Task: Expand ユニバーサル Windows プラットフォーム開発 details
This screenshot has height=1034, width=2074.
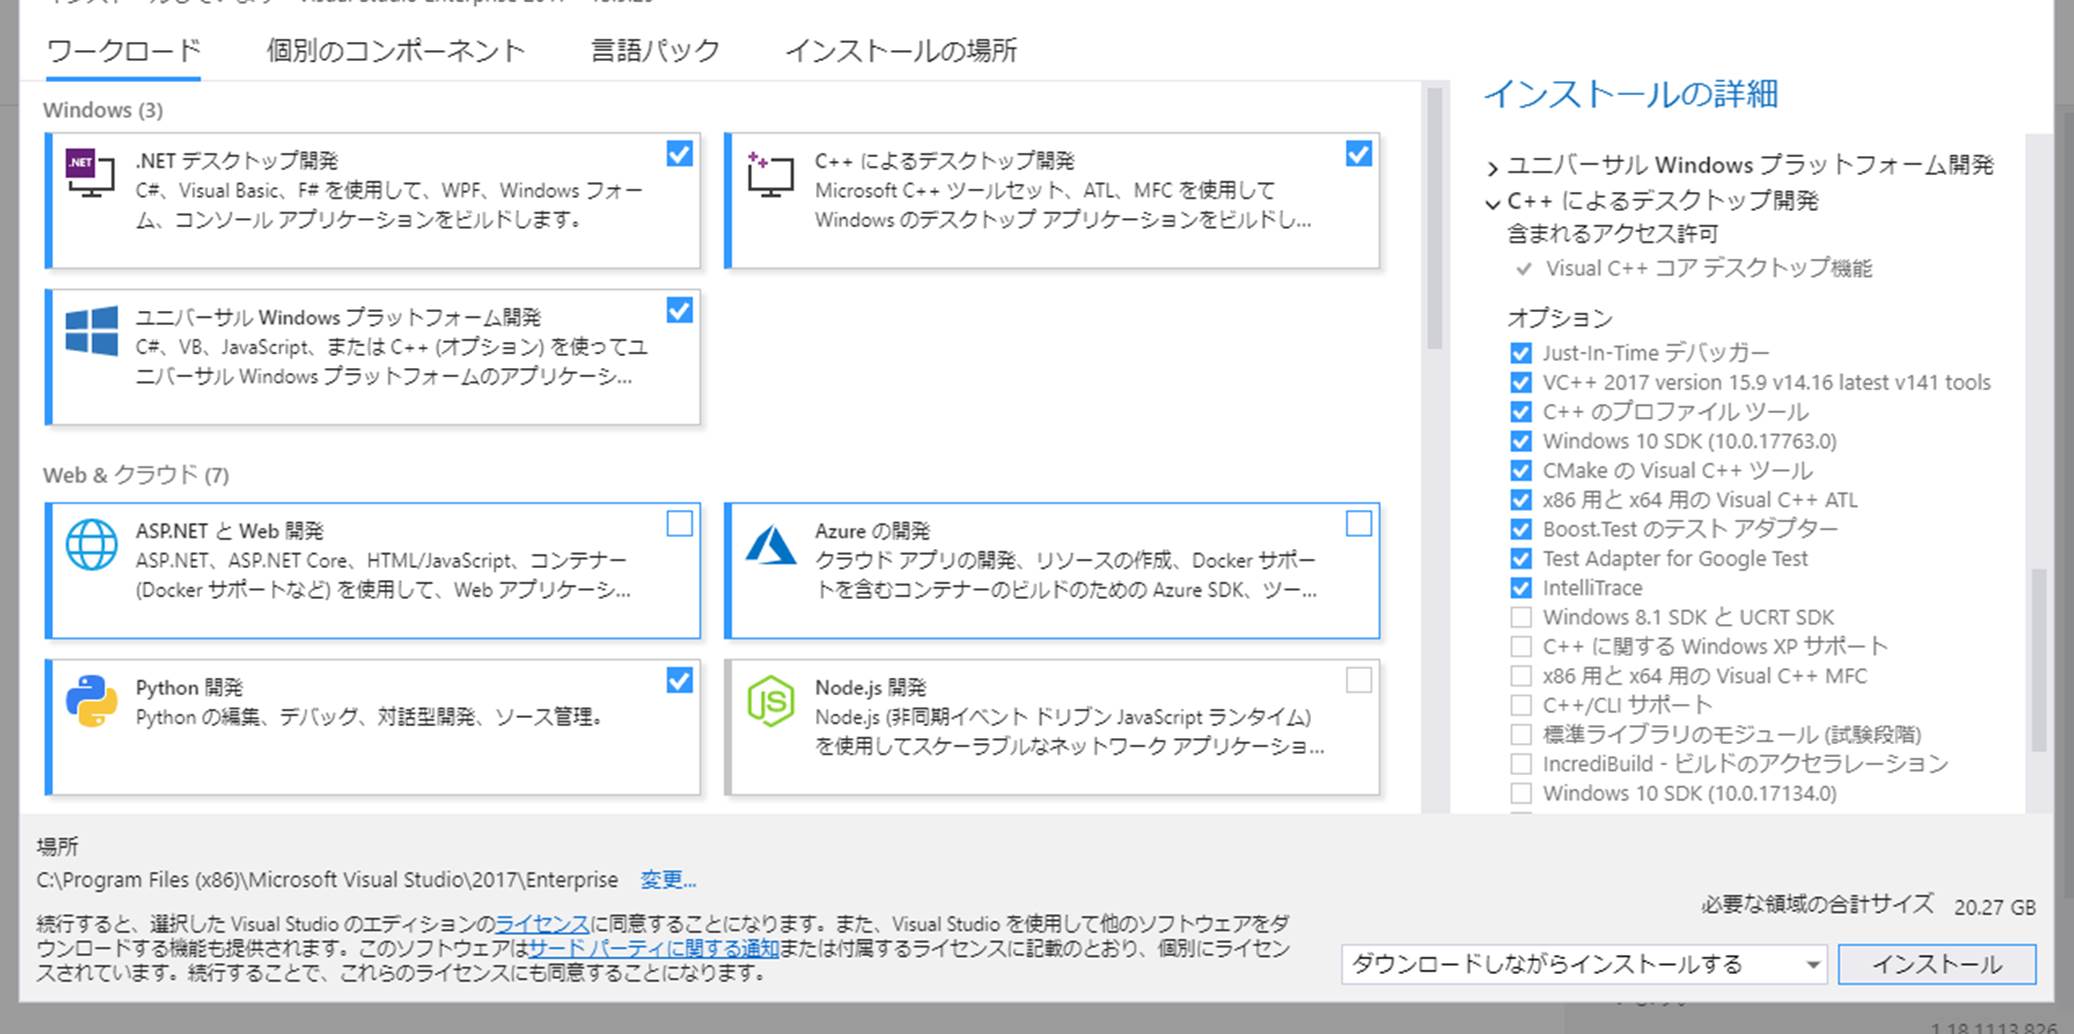Action: 1492,167
